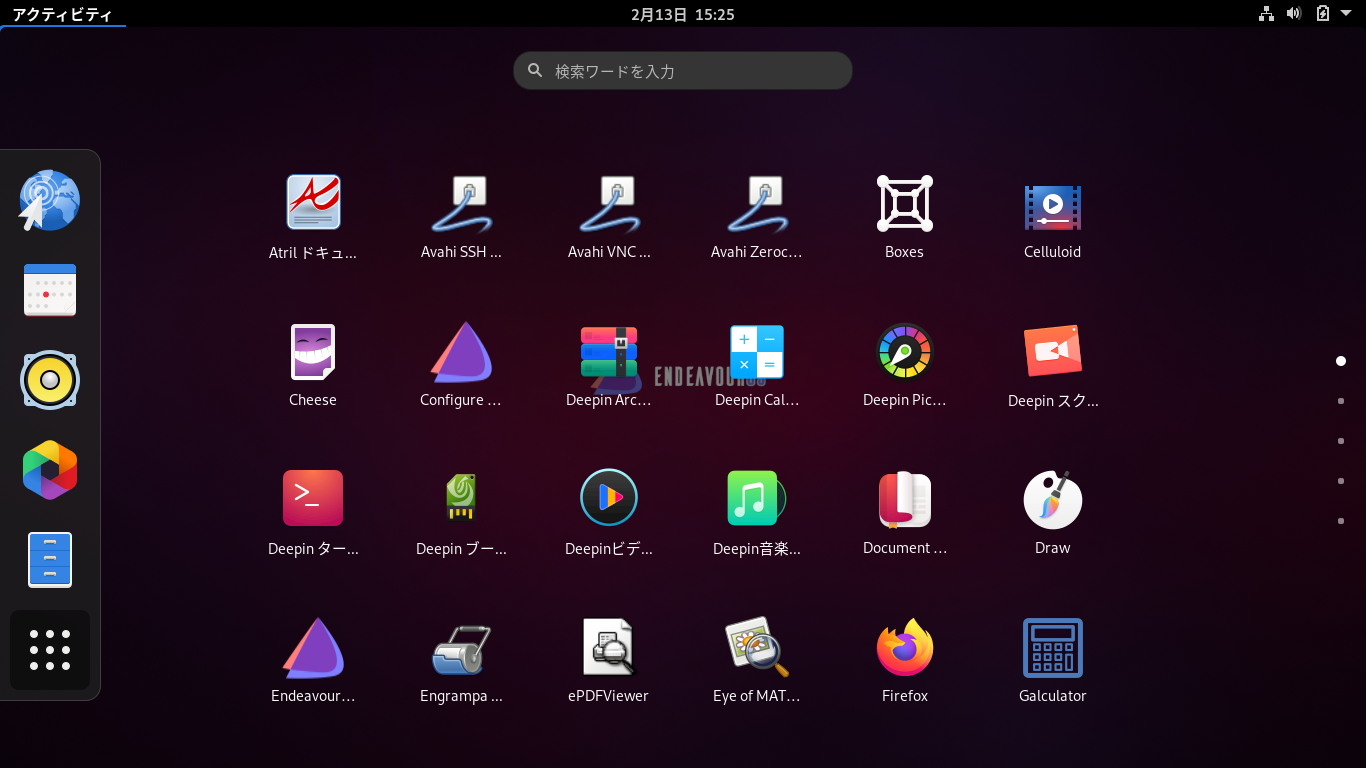
Task: Jump to the fourth app page dot
Action: tap(1341, 481)
